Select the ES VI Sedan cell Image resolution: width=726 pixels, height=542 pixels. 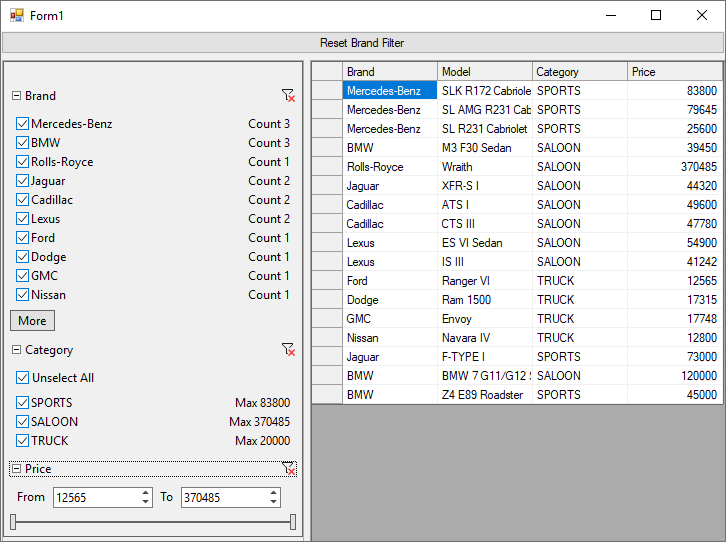point(485,243)
